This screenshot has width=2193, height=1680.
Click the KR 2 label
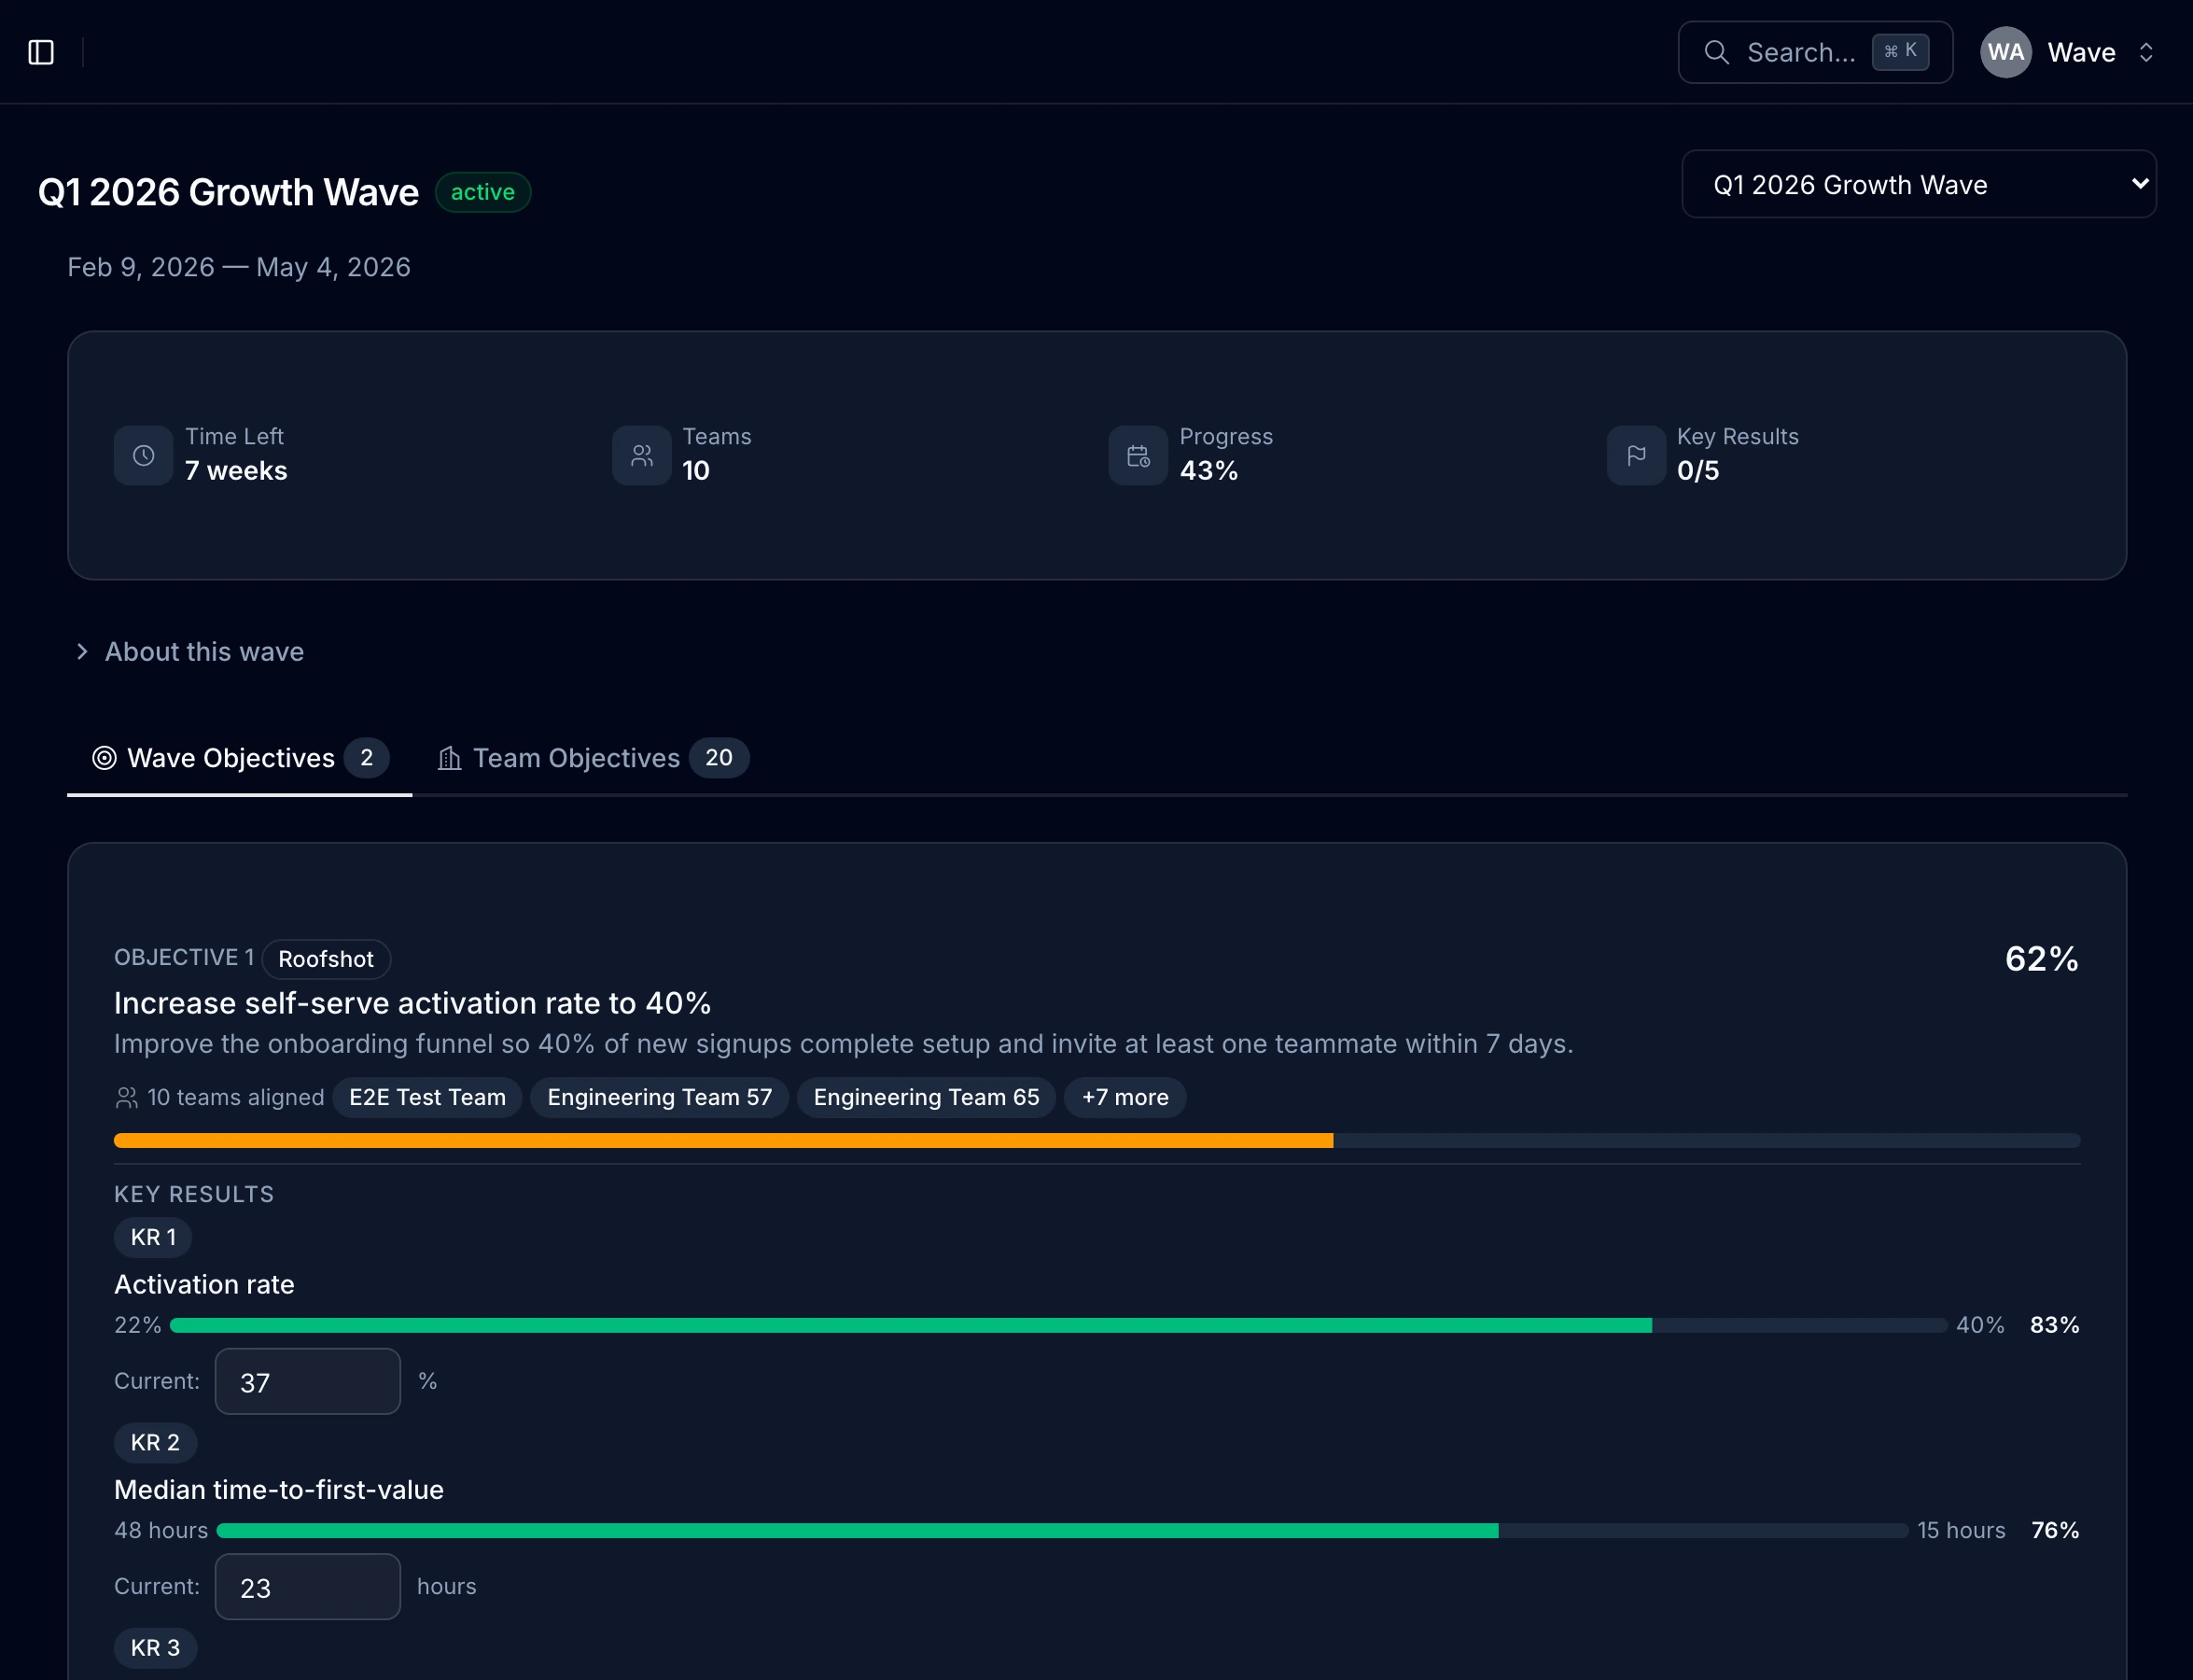pyautogui.click(x=155, y=1442)
